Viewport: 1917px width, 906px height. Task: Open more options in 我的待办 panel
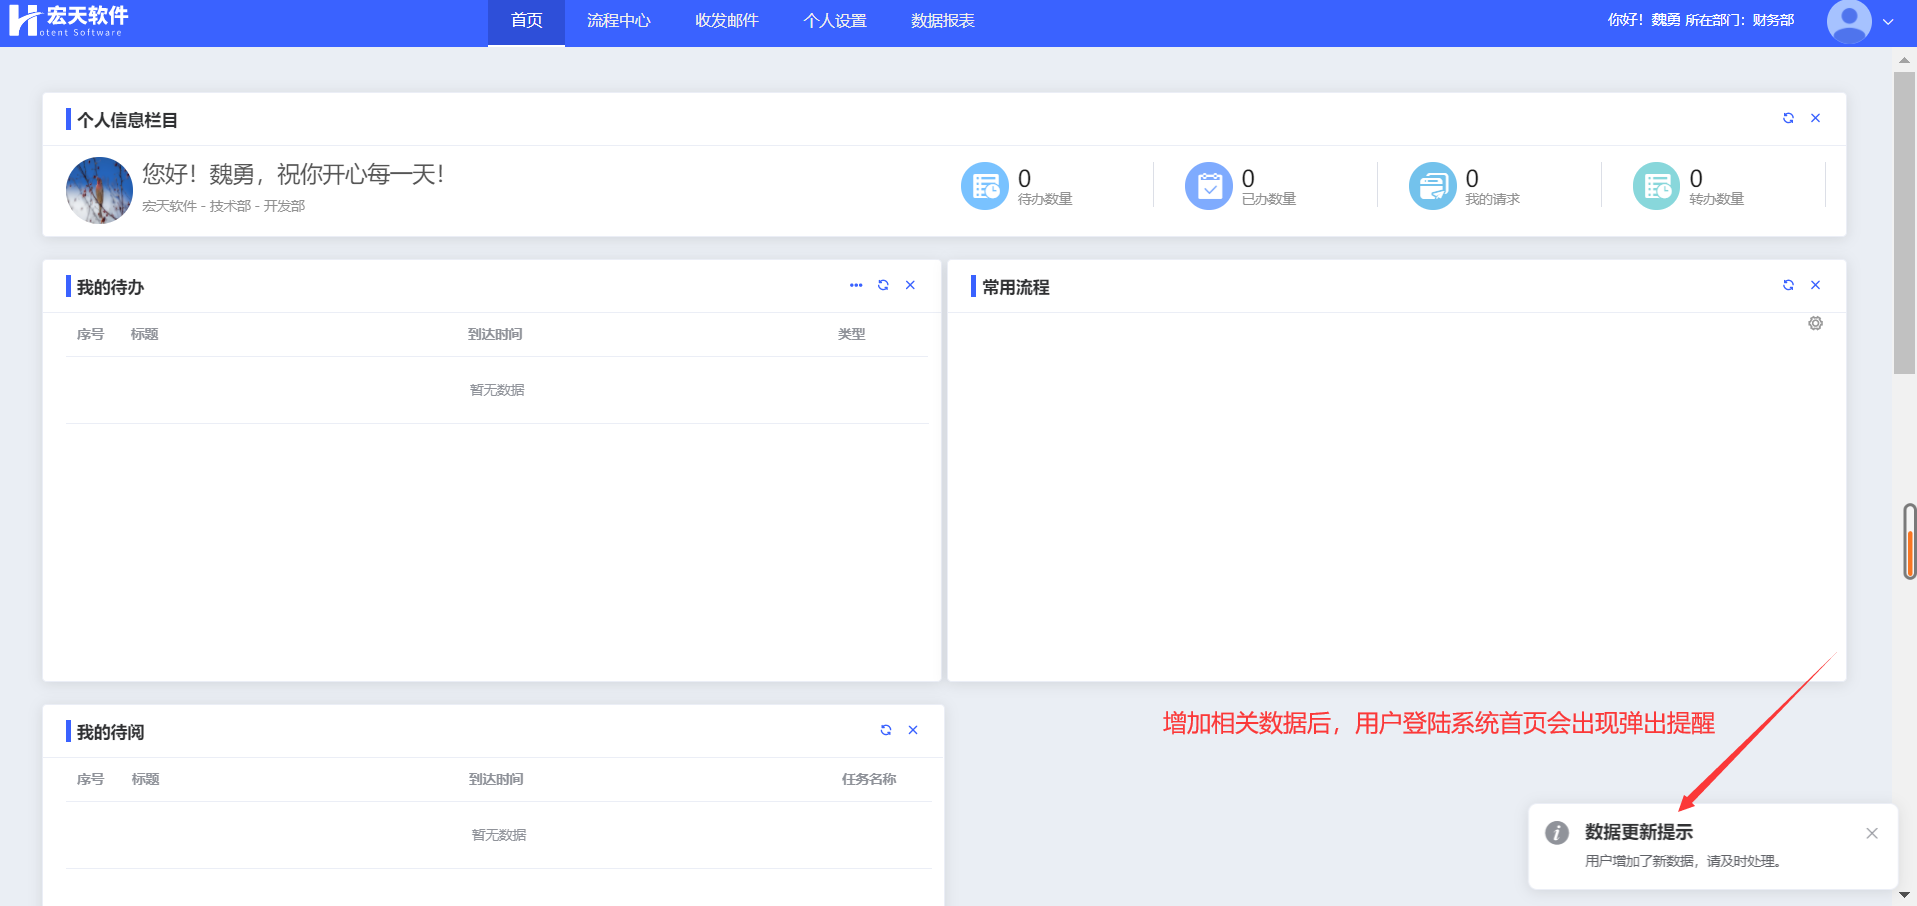coord(856,285)
